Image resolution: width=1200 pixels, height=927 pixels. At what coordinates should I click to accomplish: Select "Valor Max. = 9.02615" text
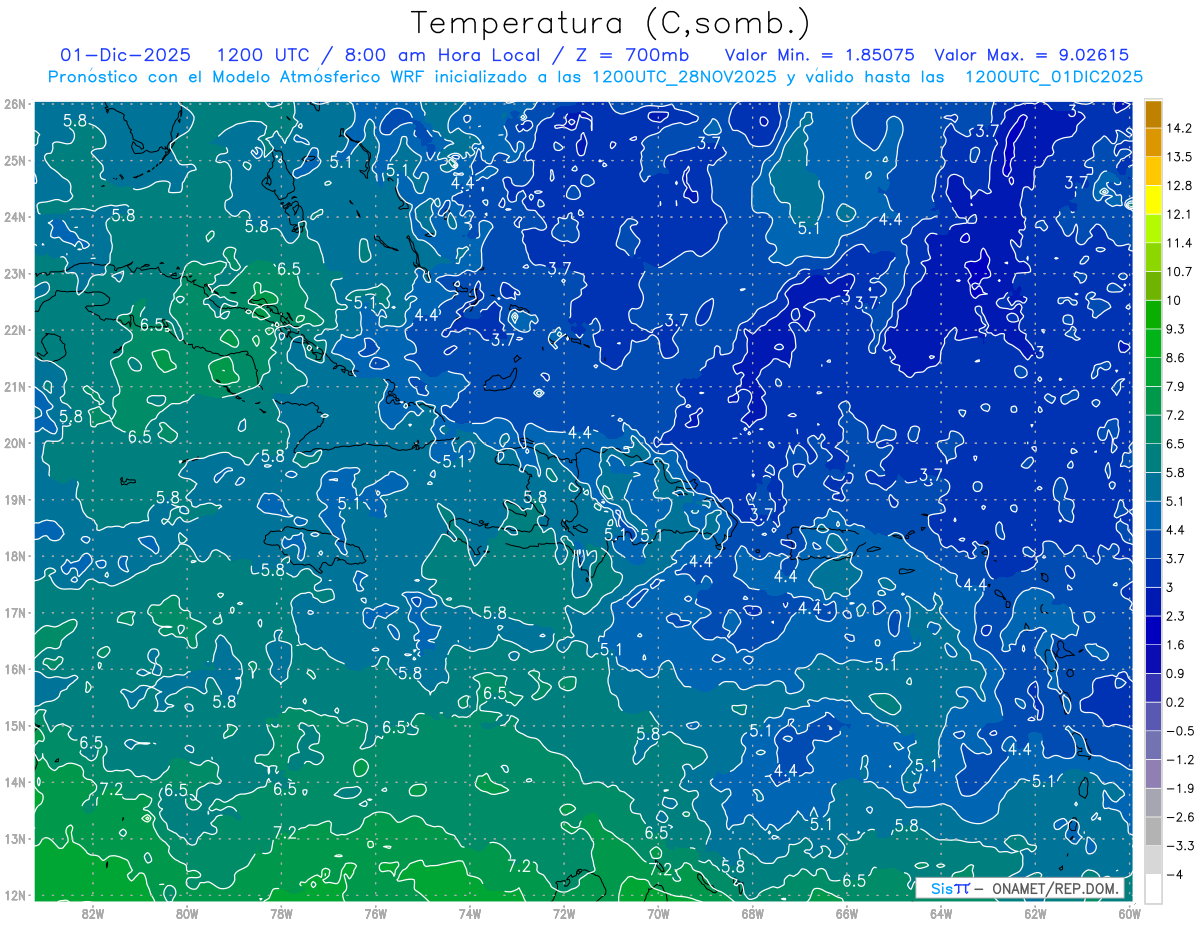coord(1032,55)
